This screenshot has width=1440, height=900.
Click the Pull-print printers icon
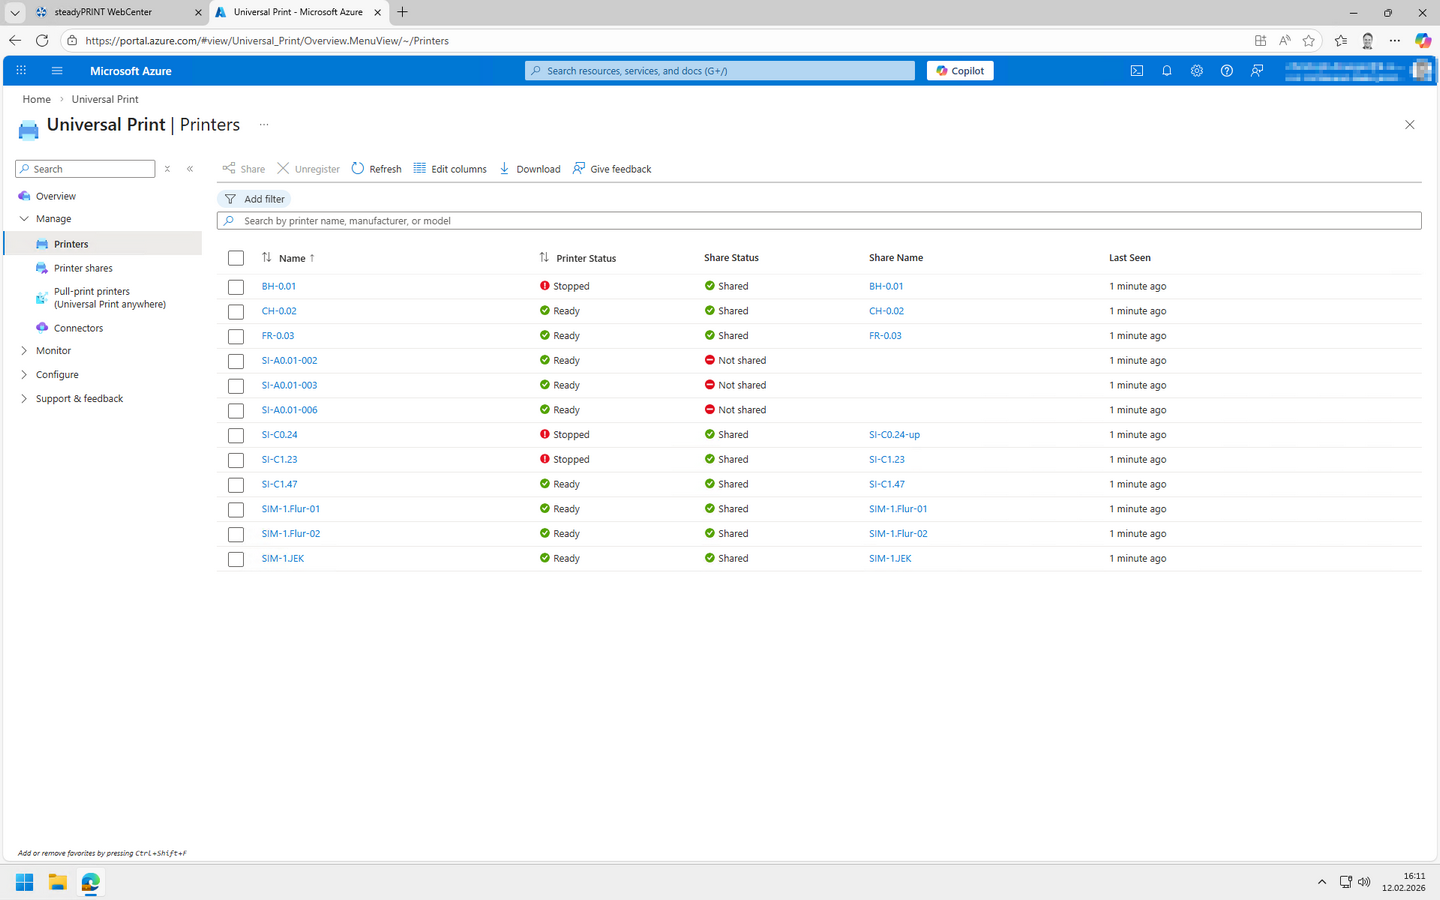41,297
